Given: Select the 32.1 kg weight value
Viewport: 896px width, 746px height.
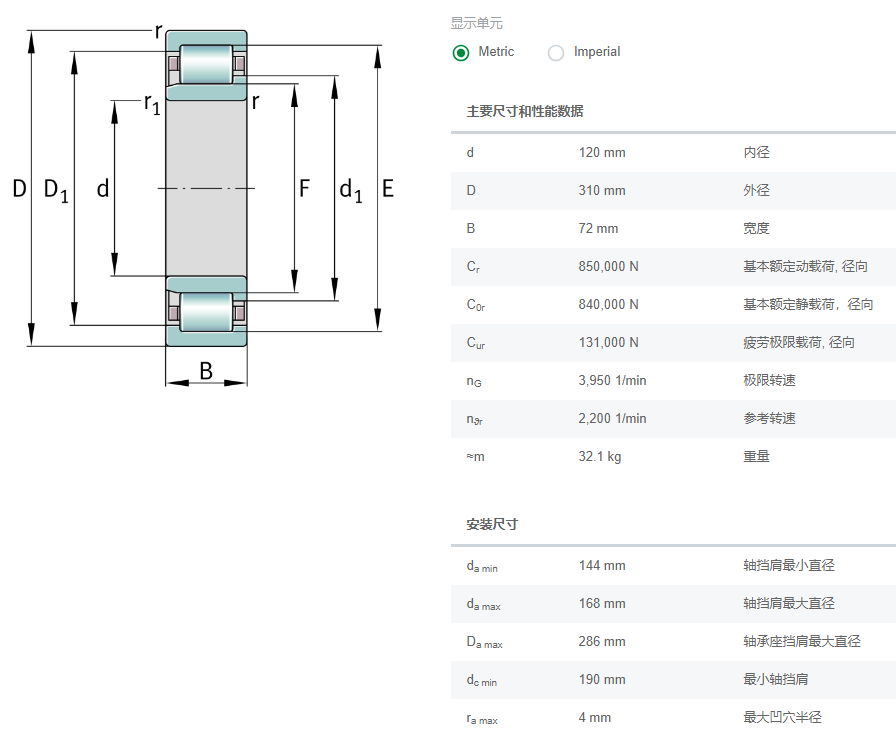Looking at the screenshot, I should (600, 457).
